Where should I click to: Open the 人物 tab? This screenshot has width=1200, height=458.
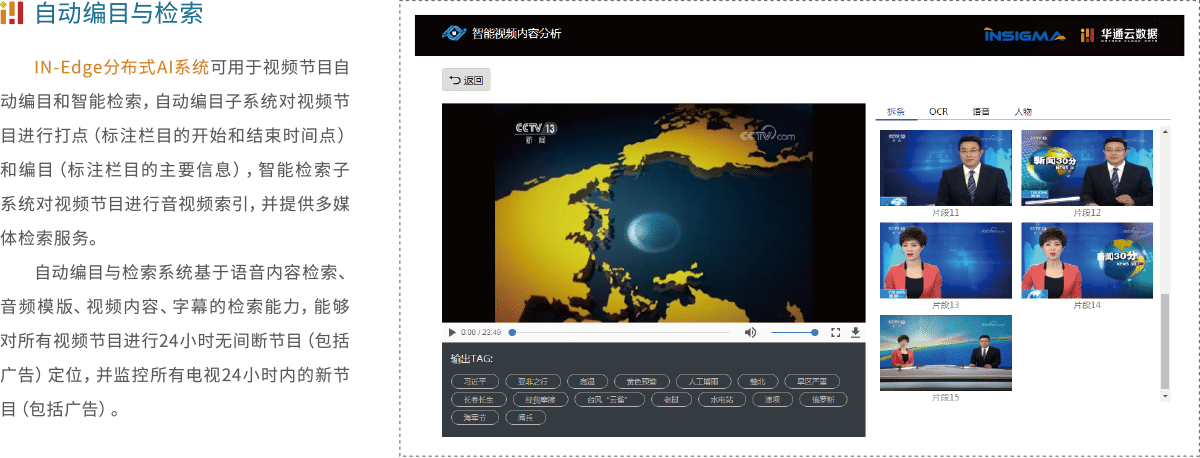click(1022, 111)
